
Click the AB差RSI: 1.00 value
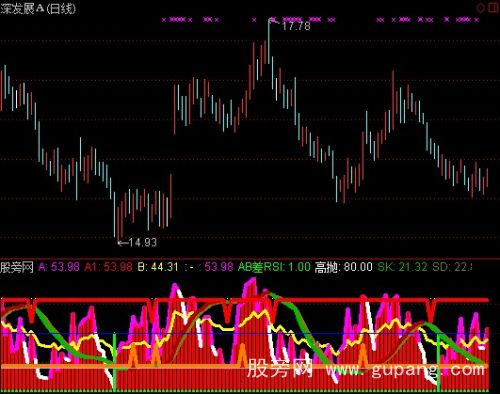(274, 267)
